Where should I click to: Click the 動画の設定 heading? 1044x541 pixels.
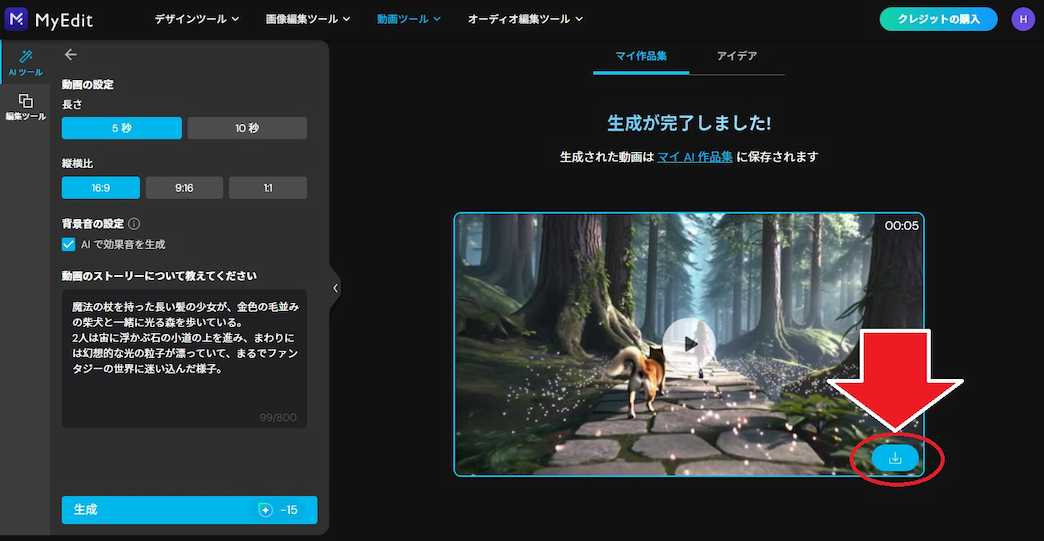pyautogui.click(x=87, y=85)
